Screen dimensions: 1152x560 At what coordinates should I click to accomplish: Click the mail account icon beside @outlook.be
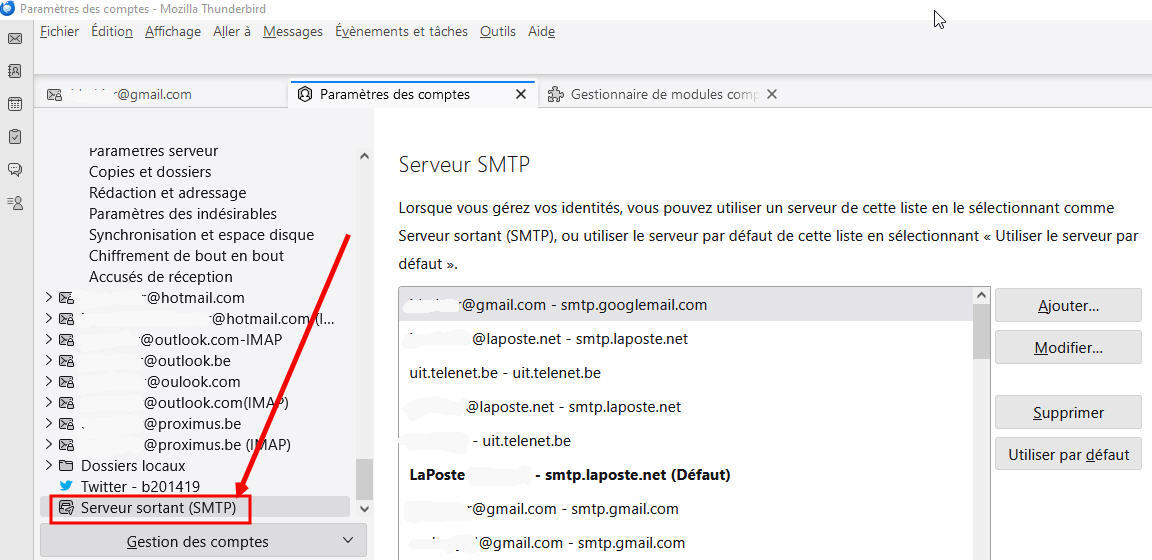click(x=67, y=361)
